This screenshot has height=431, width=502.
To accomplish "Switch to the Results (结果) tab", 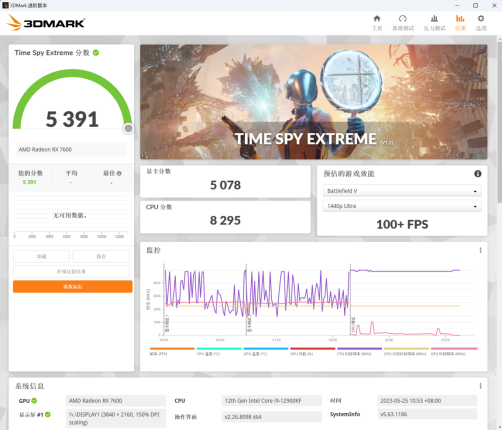I will click(460, 22).
